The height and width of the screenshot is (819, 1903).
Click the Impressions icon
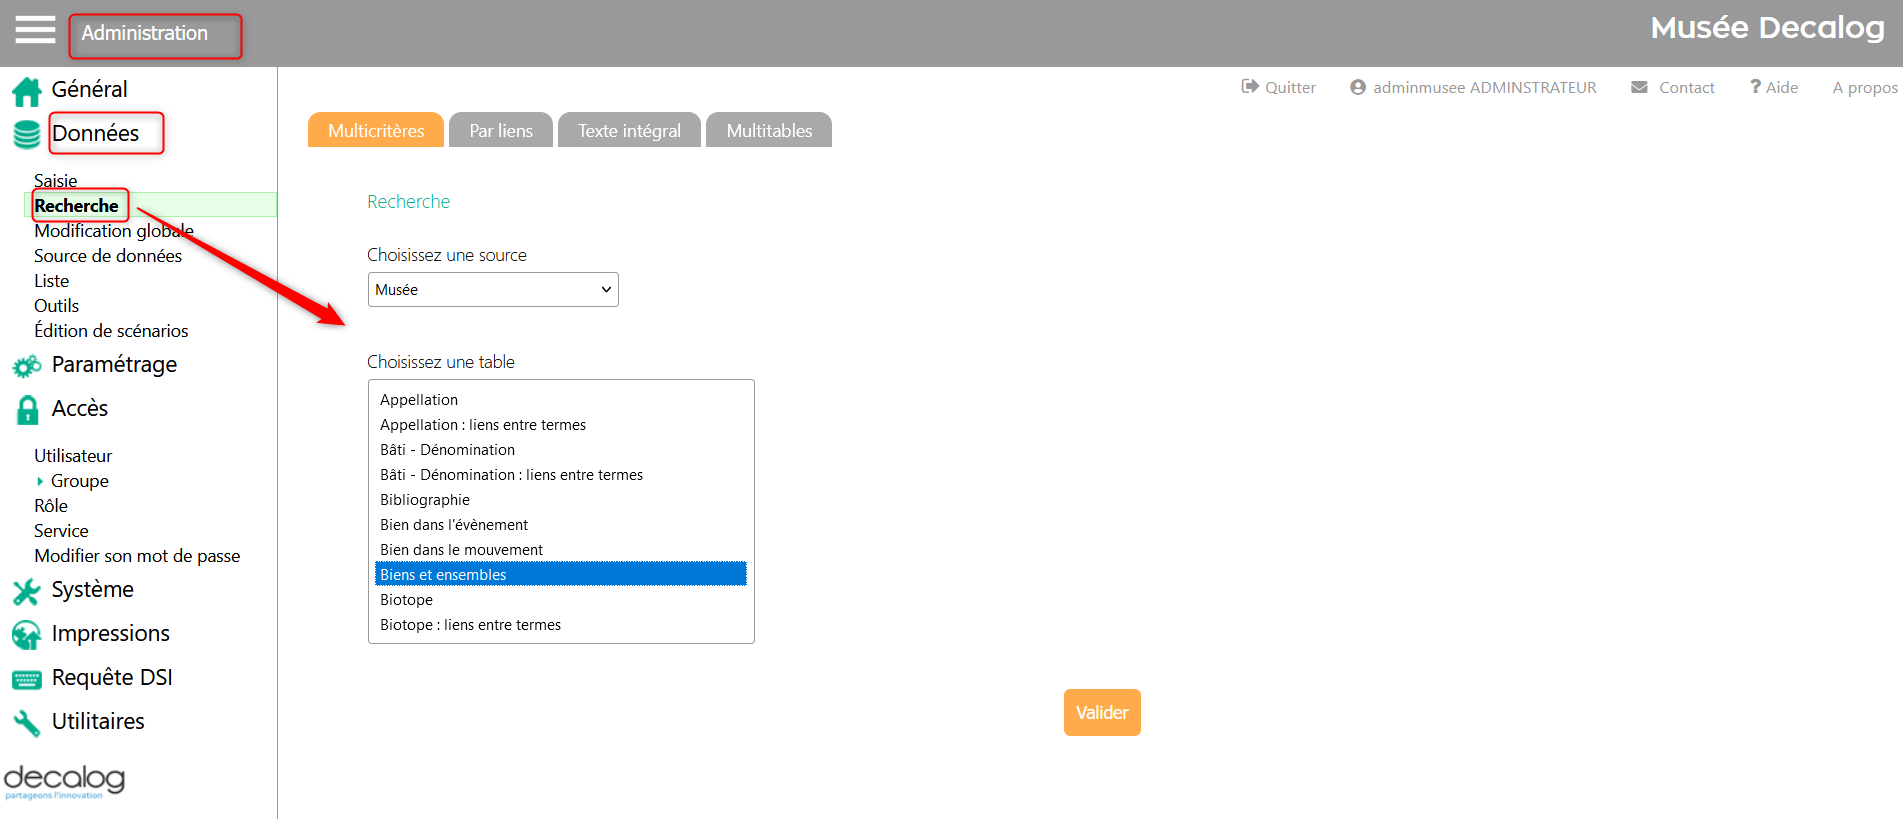coord(27,635)
